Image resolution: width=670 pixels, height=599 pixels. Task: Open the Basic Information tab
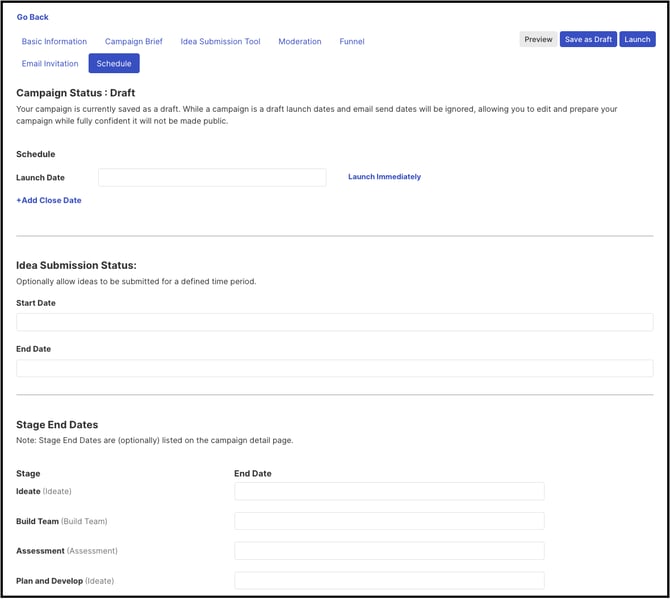(x=54, y=41)
